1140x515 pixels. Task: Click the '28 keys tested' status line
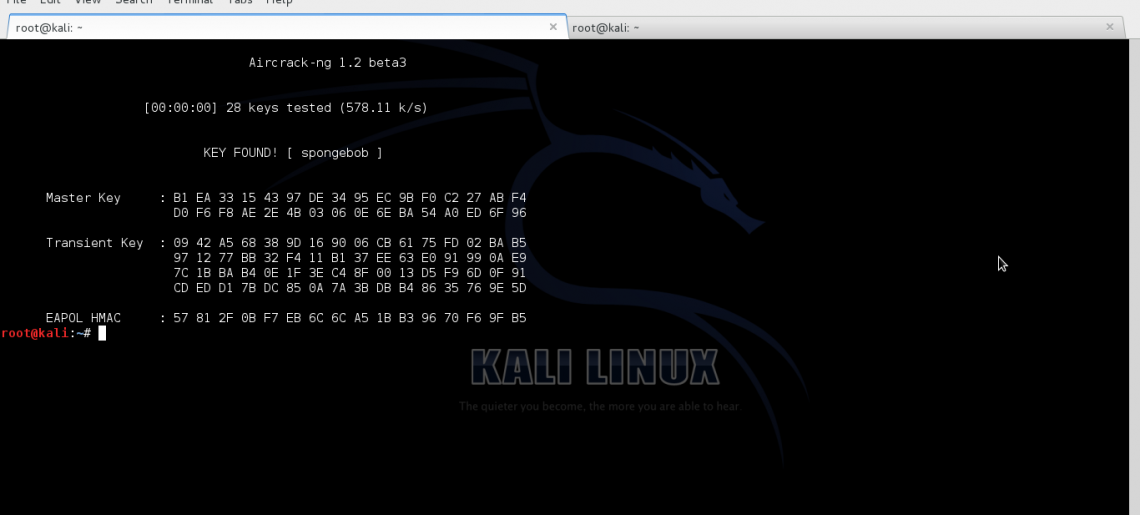286,108
